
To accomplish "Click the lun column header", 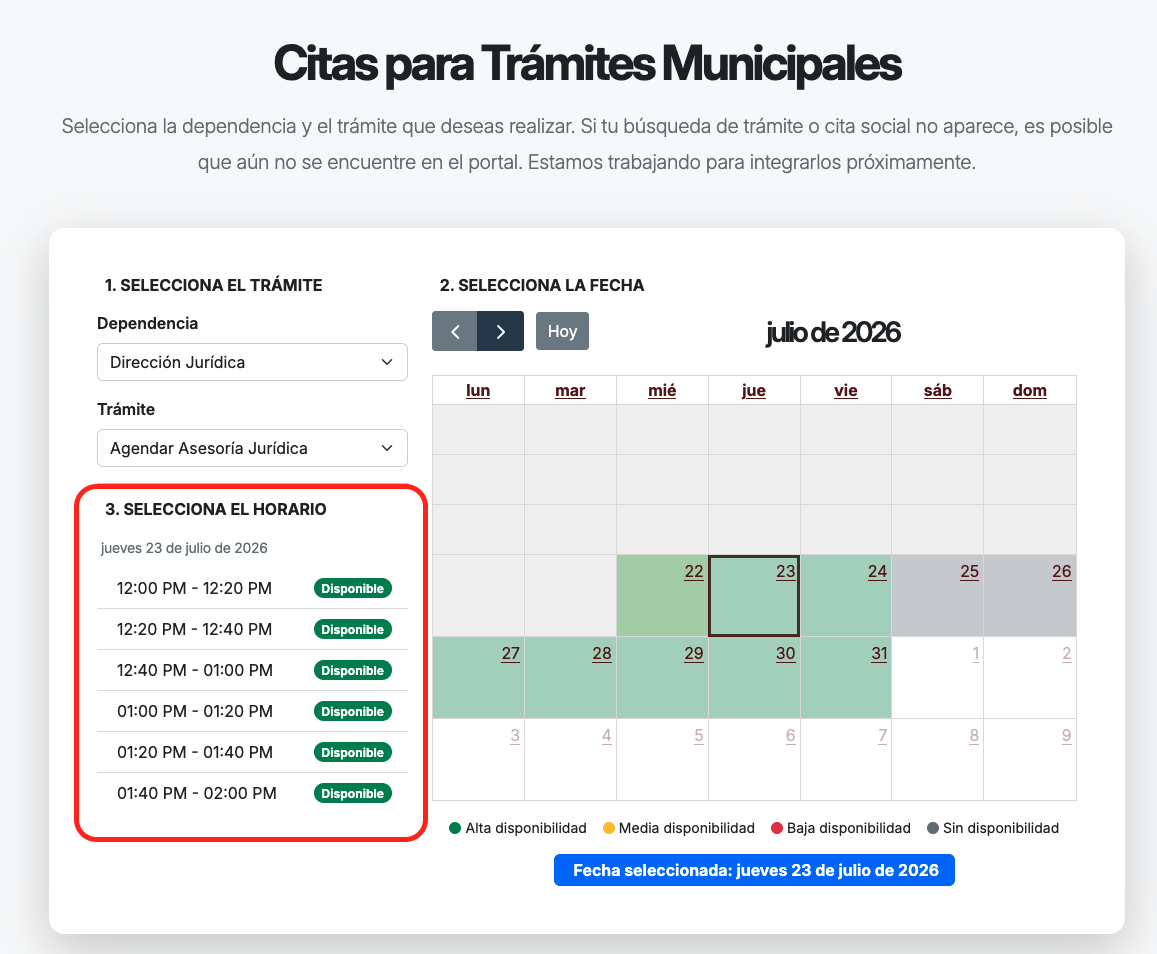I will tap(478, 390).
